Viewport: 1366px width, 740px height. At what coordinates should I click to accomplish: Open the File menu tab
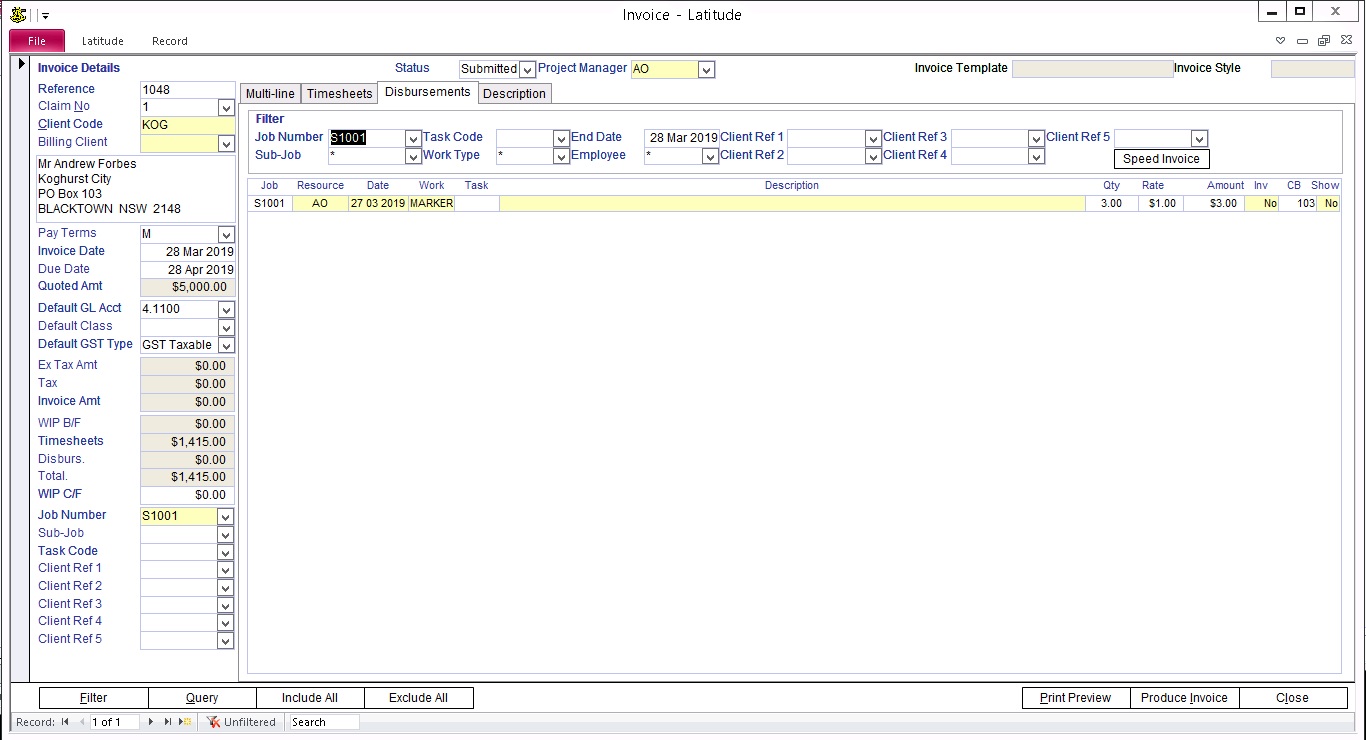click(37, 41)
